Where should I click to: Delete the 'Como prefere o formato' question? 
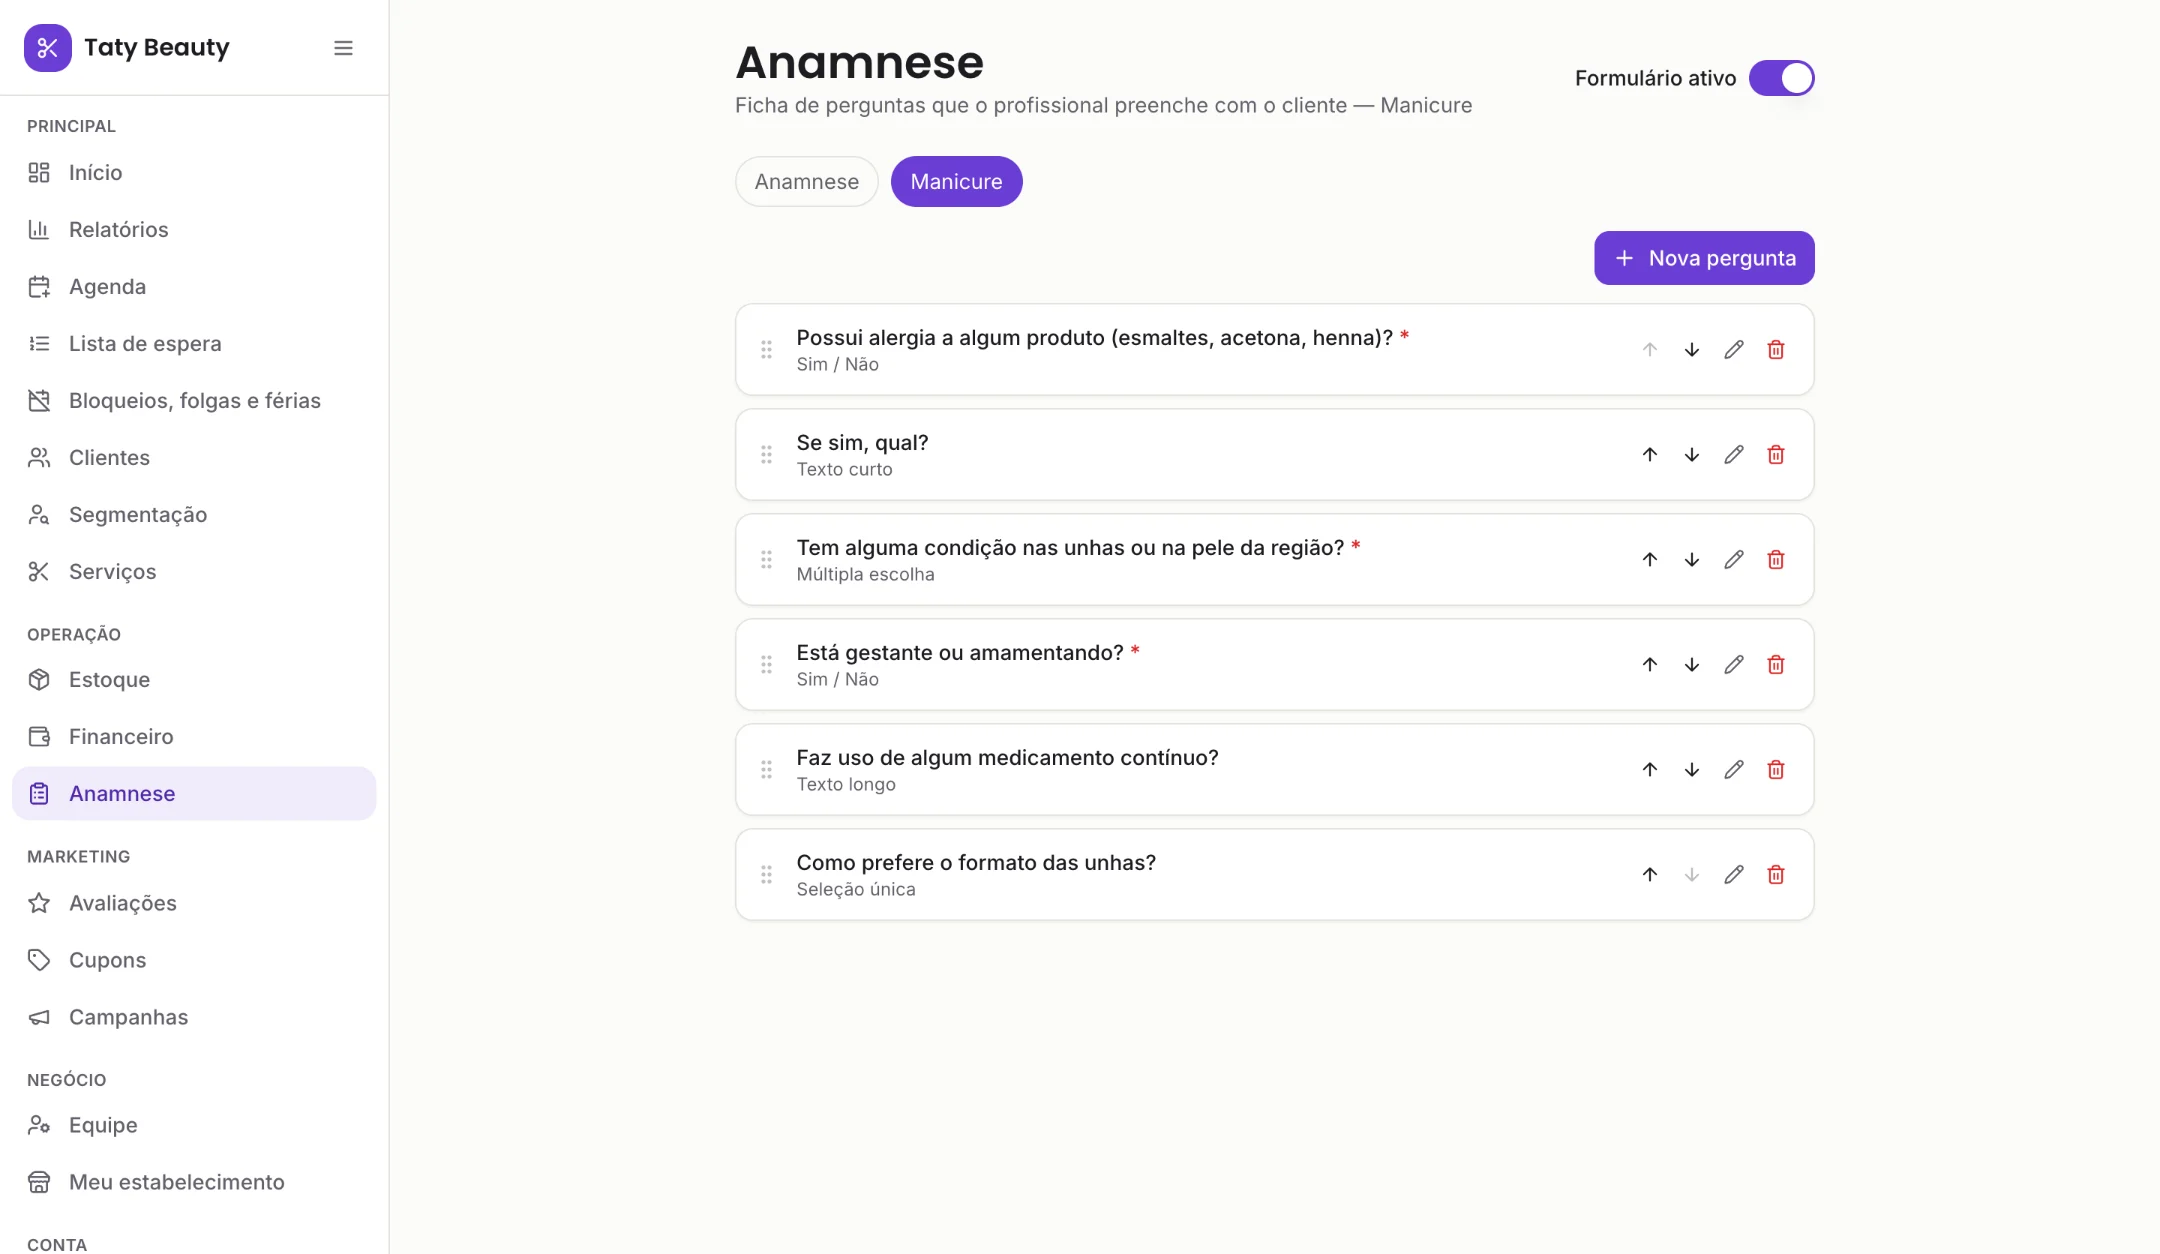click(1775, 875)
